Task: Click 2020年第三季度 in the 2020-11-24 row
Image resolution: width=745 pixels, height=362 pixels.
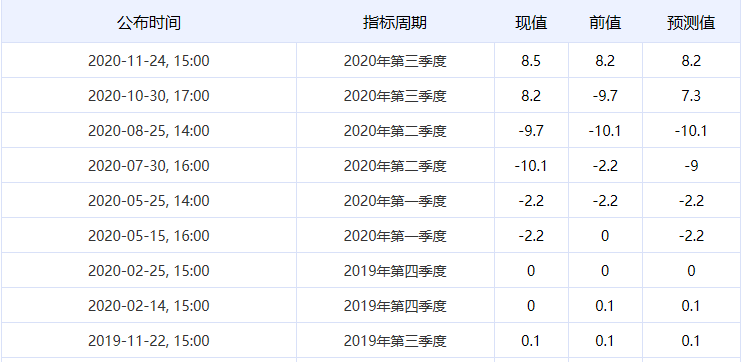Action: coord(395,61)
